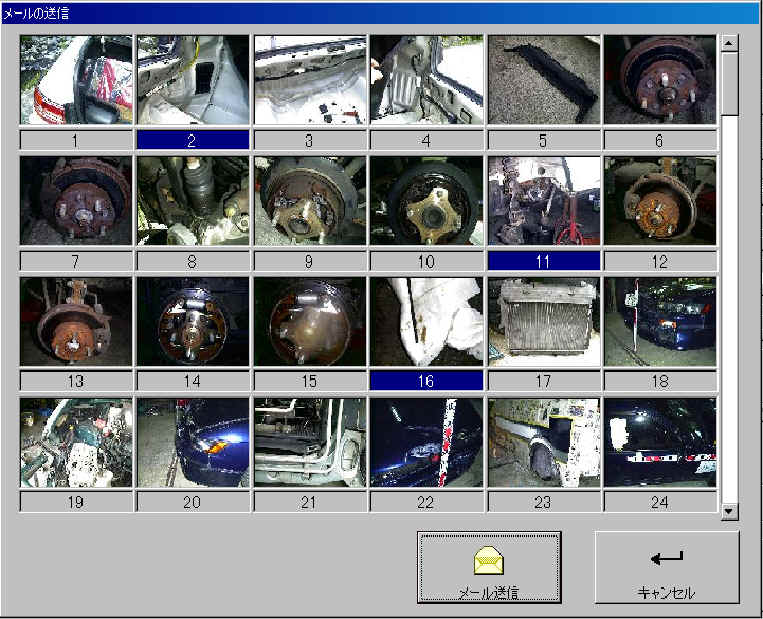Toggle the number 1 label button

(x=76, y=140)
